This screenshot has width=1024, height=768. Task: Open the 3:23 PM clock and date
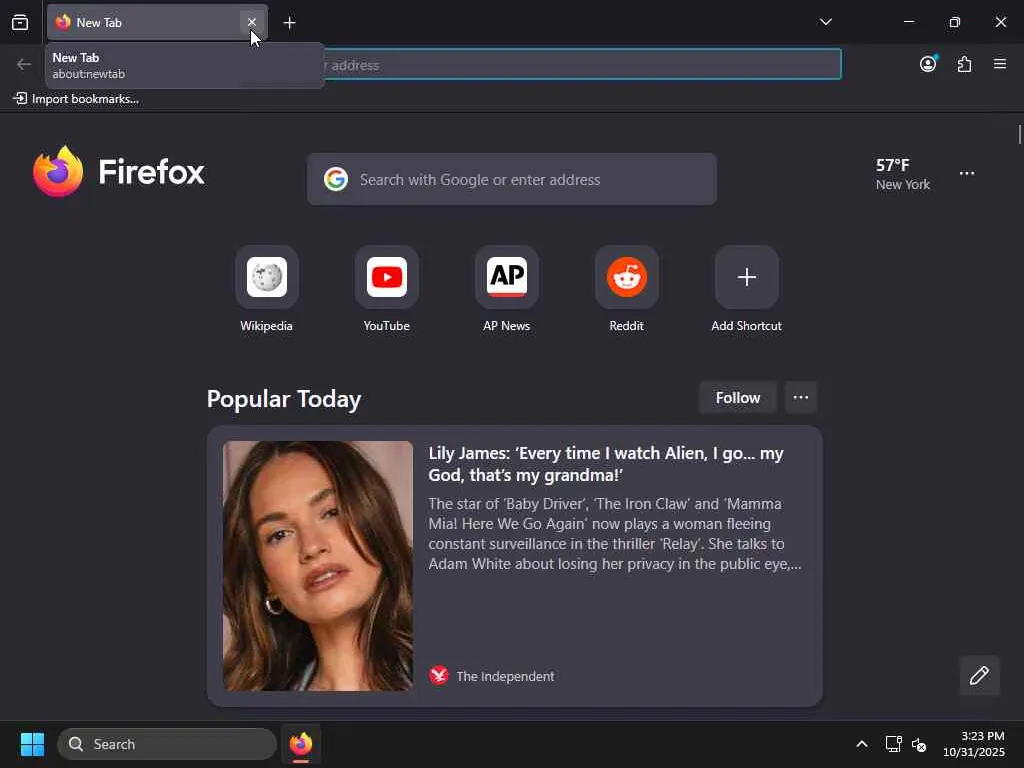click(x=974, y=744)
